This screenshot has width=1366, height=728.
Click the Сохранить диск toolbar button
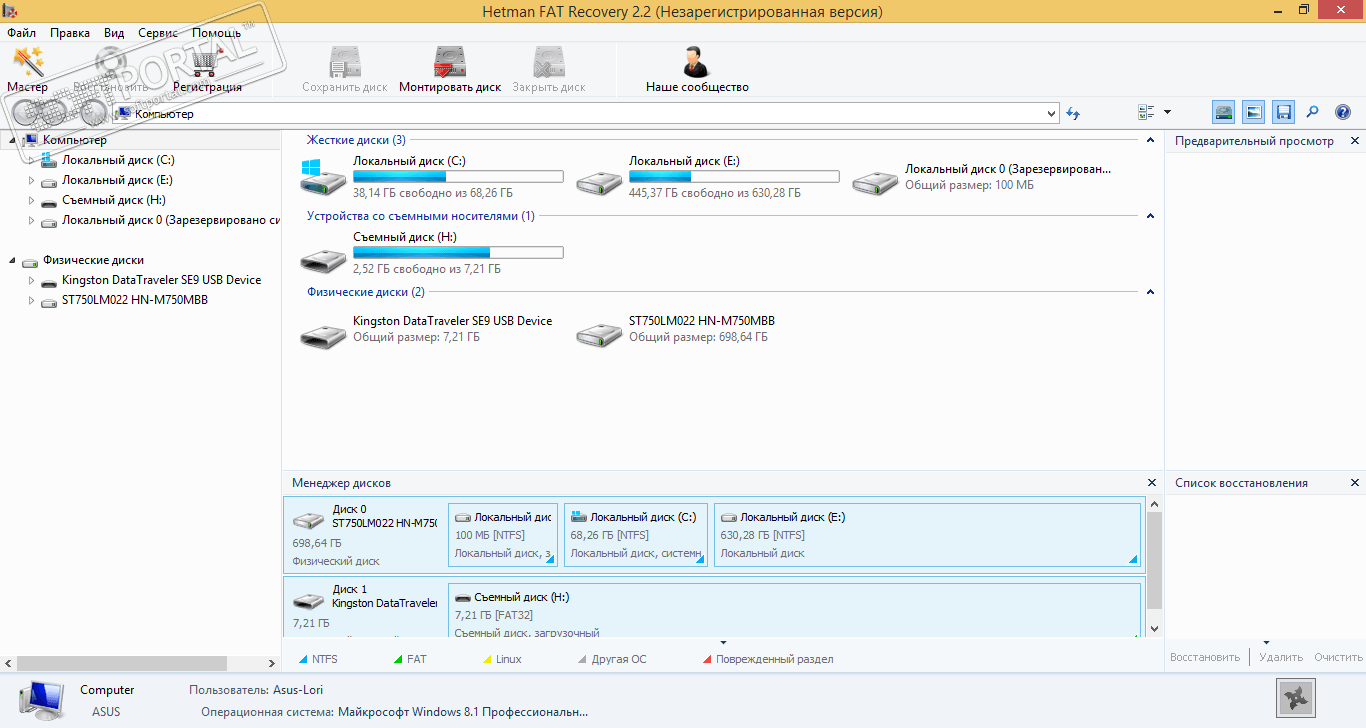click(x=345, y=70)
